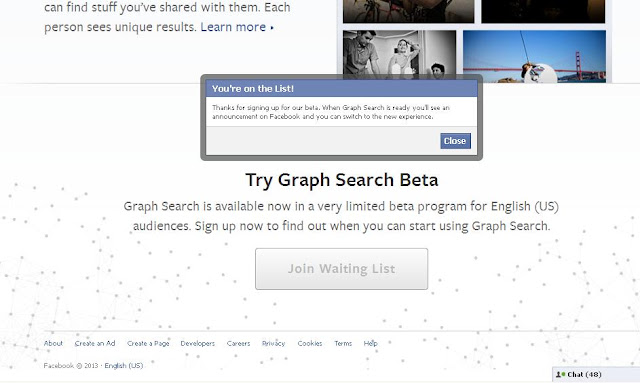Select the black and white kitchen photo
Image resolution: width=640 pixels, height=383 pixels.
[x=399, y=54]
